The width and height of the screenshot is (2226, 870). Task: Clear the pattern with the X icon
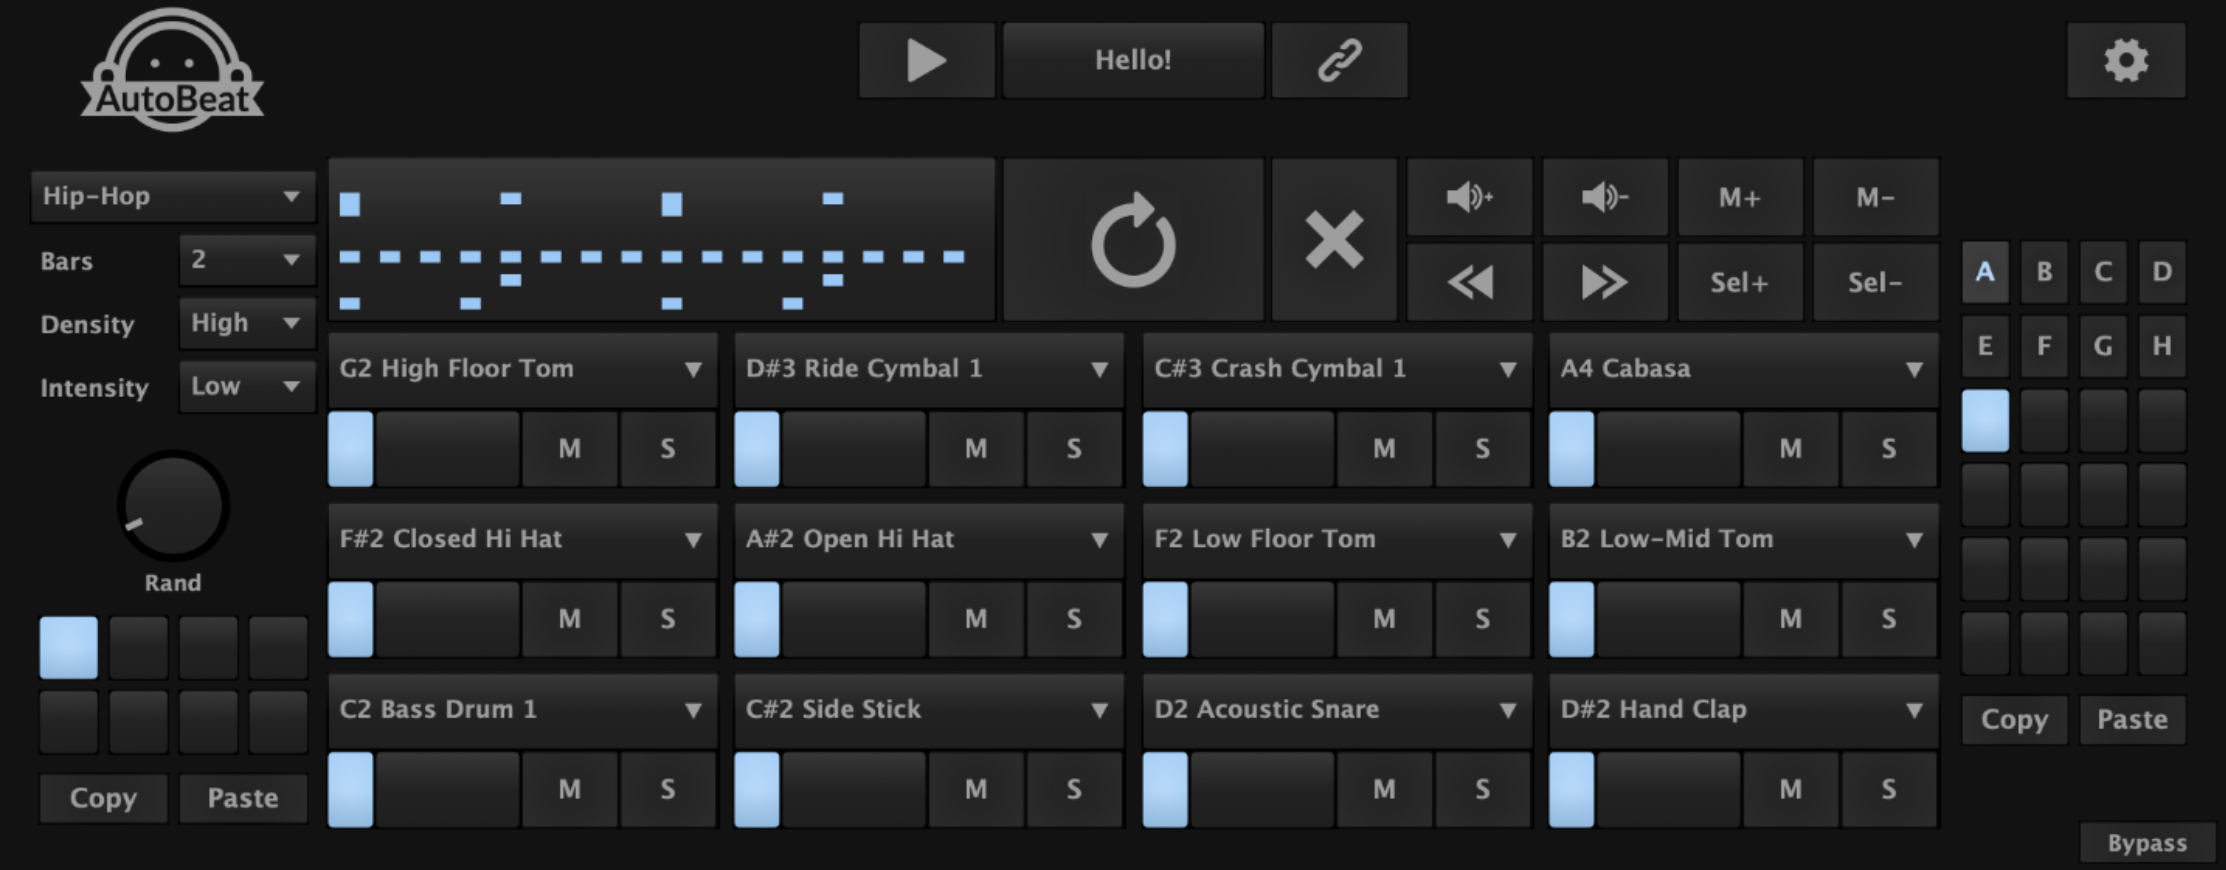tap(1334, 241)
